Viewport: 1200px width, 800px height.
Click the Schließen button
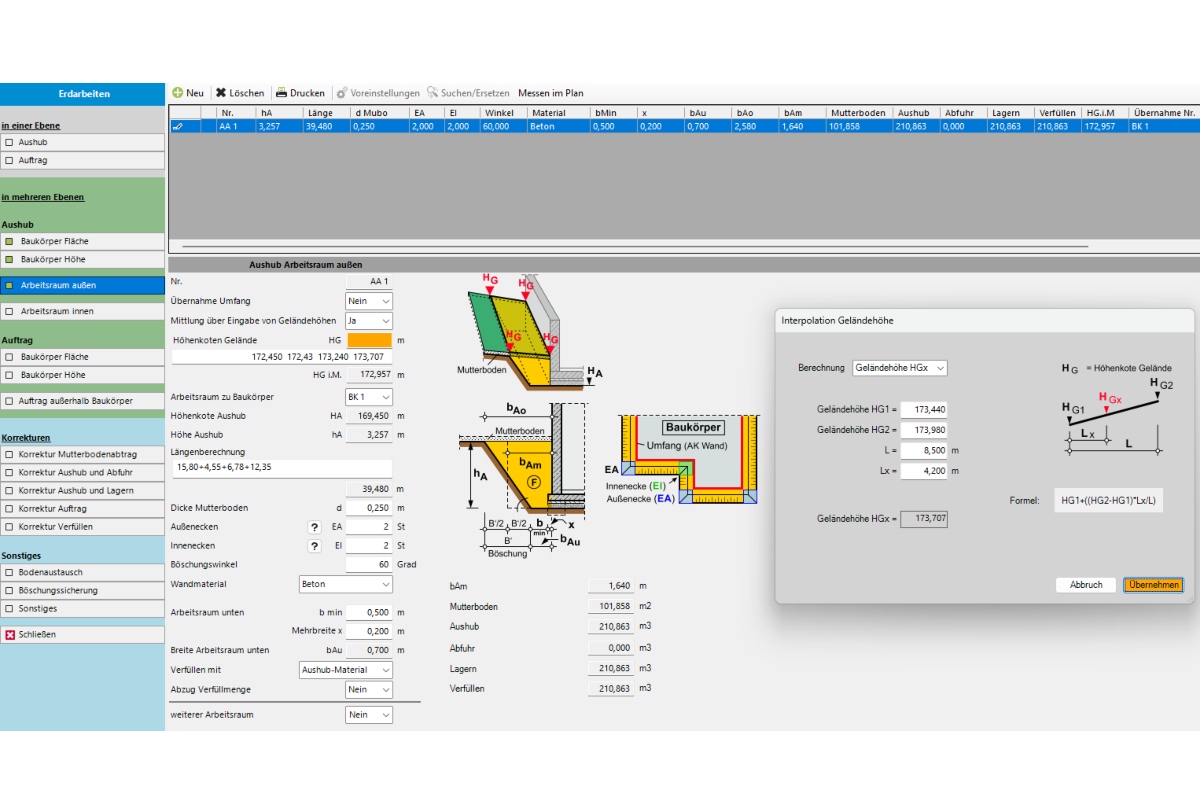82,635
